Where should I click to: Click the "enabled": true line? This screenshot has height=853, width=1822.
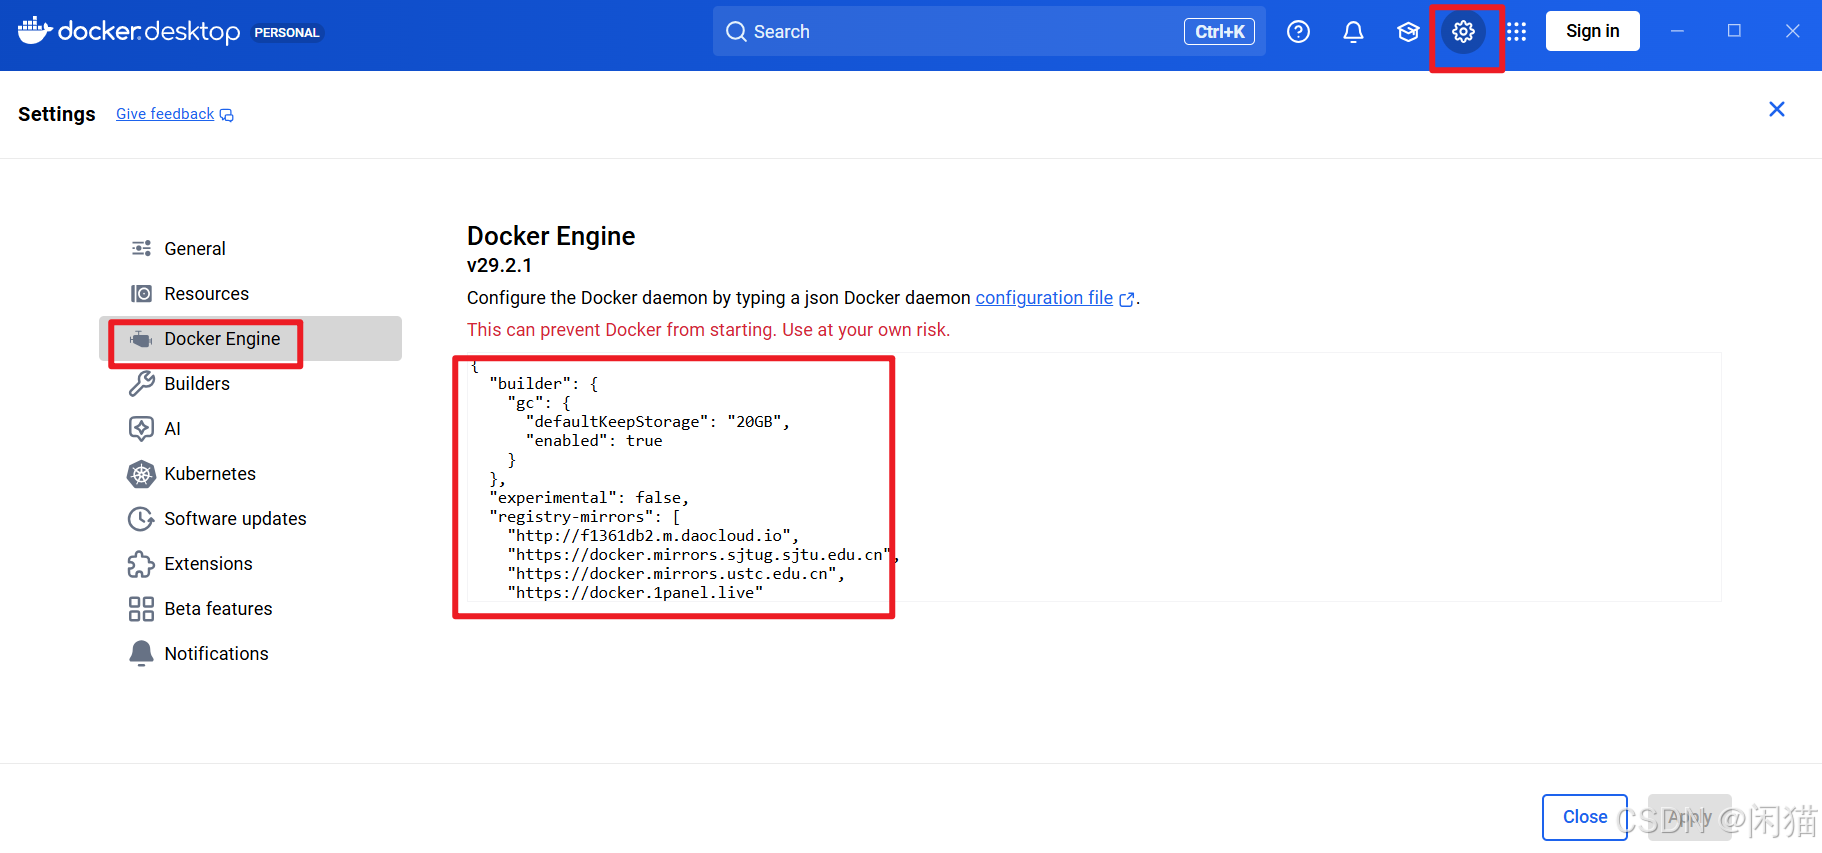(x=594, y=441)
